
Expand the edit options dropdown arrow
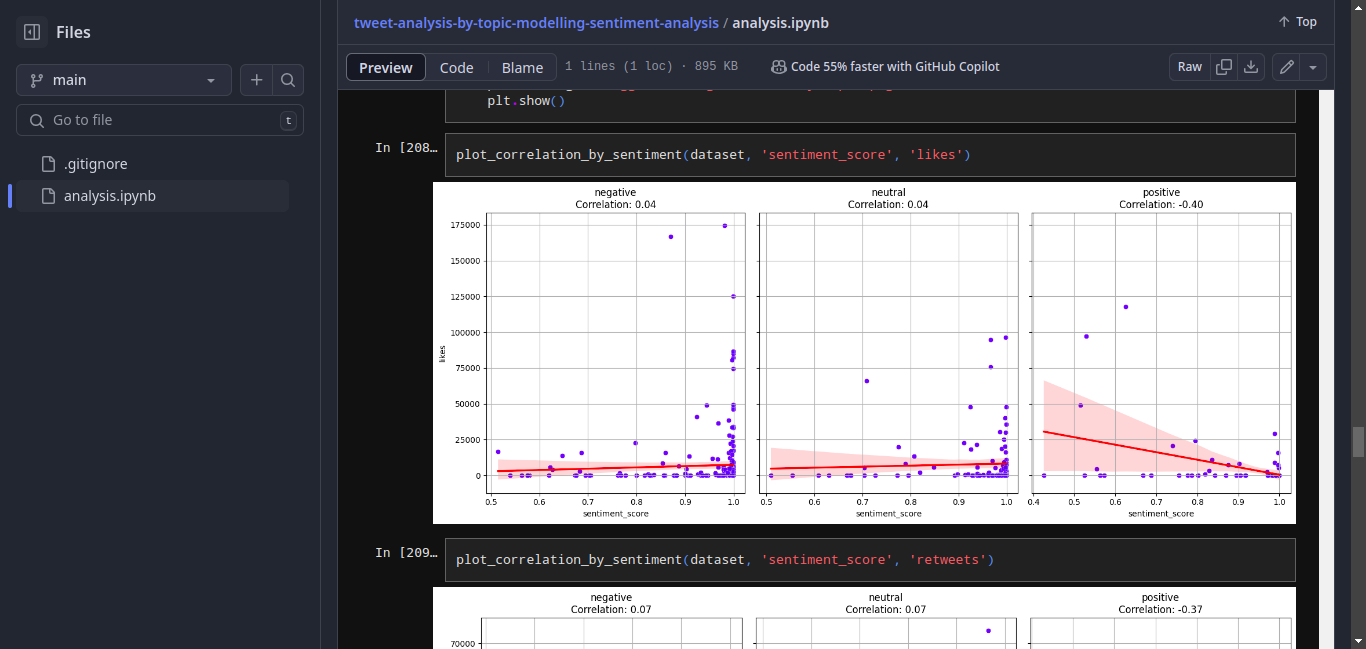click(1313, 66)
